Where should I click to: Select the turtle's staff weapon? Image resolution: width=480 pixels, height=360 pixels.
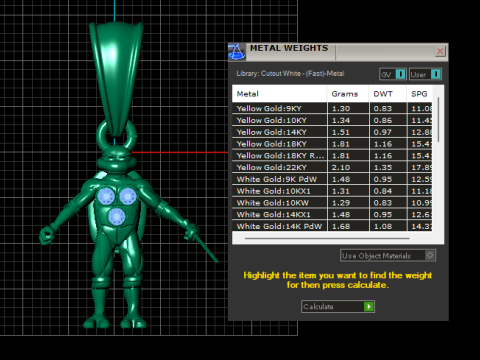[207, 248]
